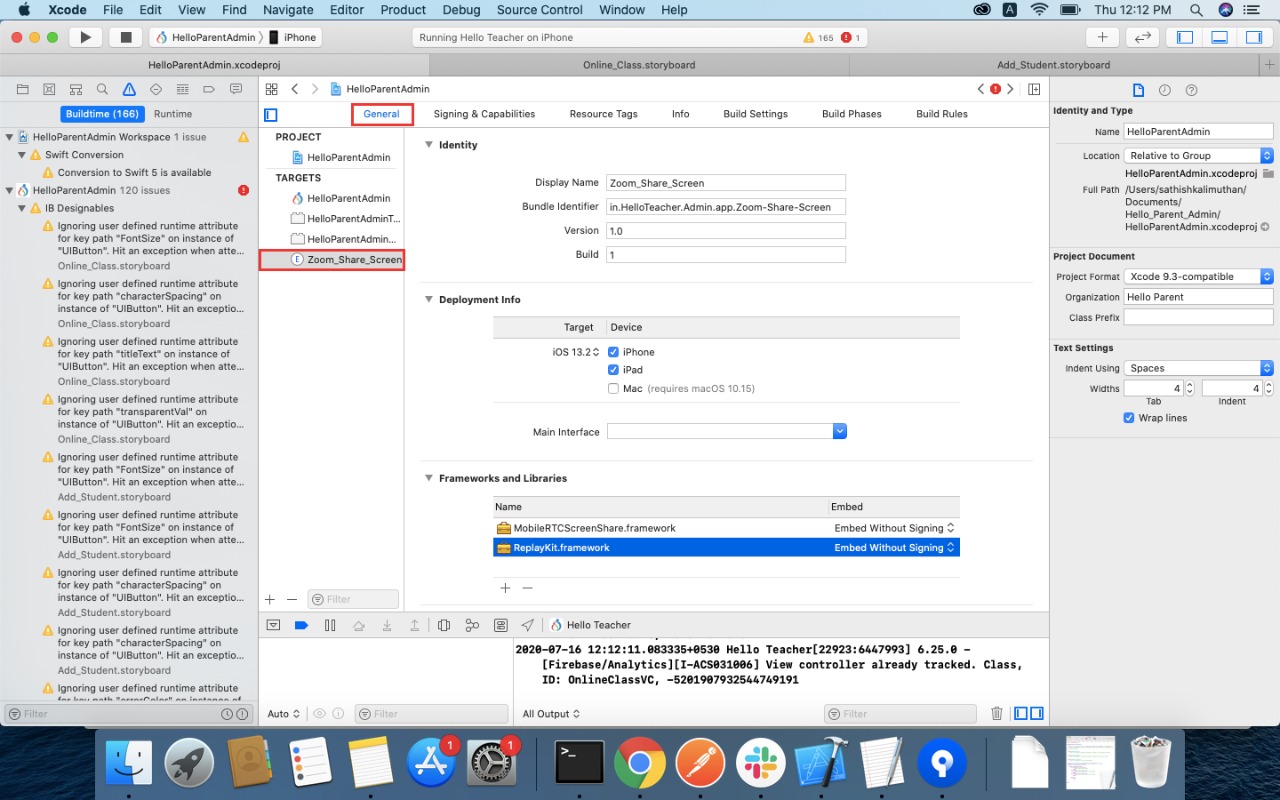Image resolution: width=1280 pixels, height=800 pixels.
Task: Open the Indent Using dropdown
Action: [x=1198, y=368]
